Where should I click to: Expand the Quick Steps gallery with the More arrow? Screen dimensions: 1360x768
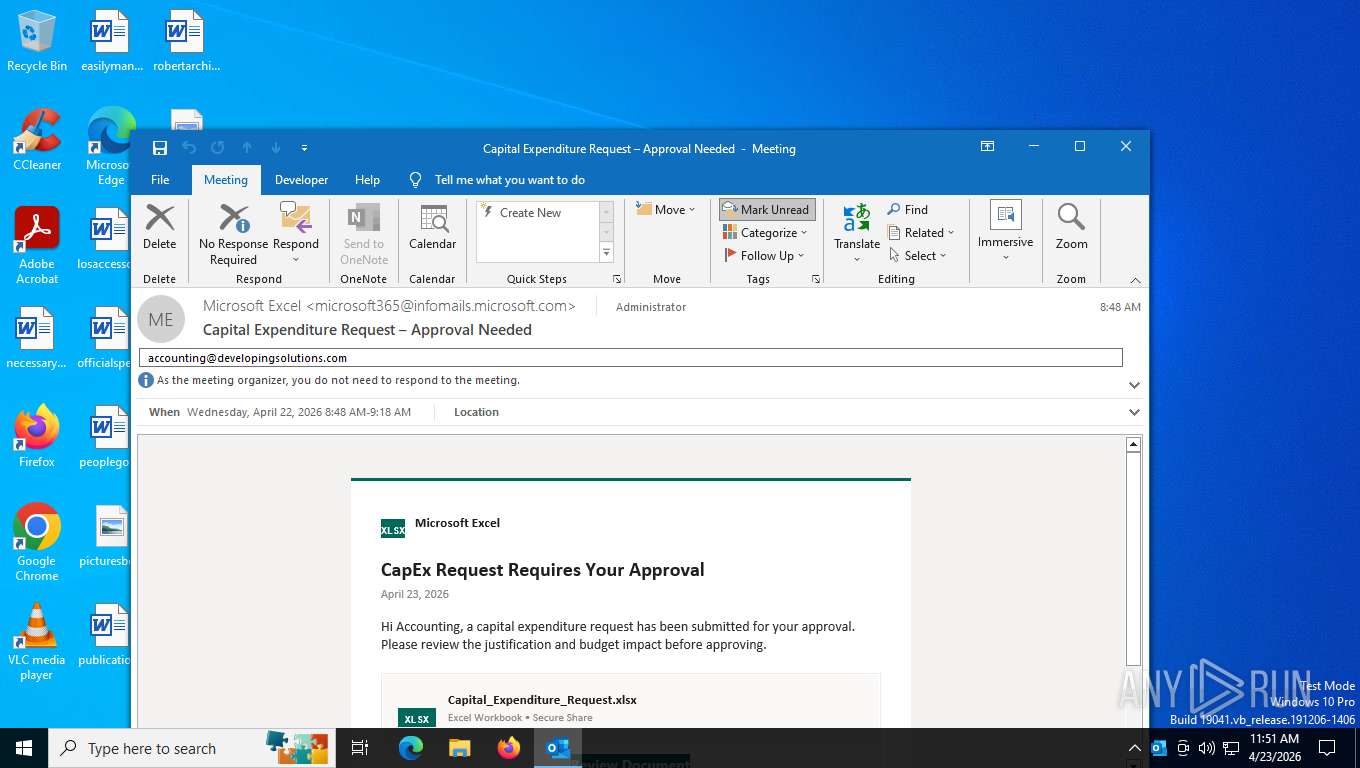(x=607, y=254)
